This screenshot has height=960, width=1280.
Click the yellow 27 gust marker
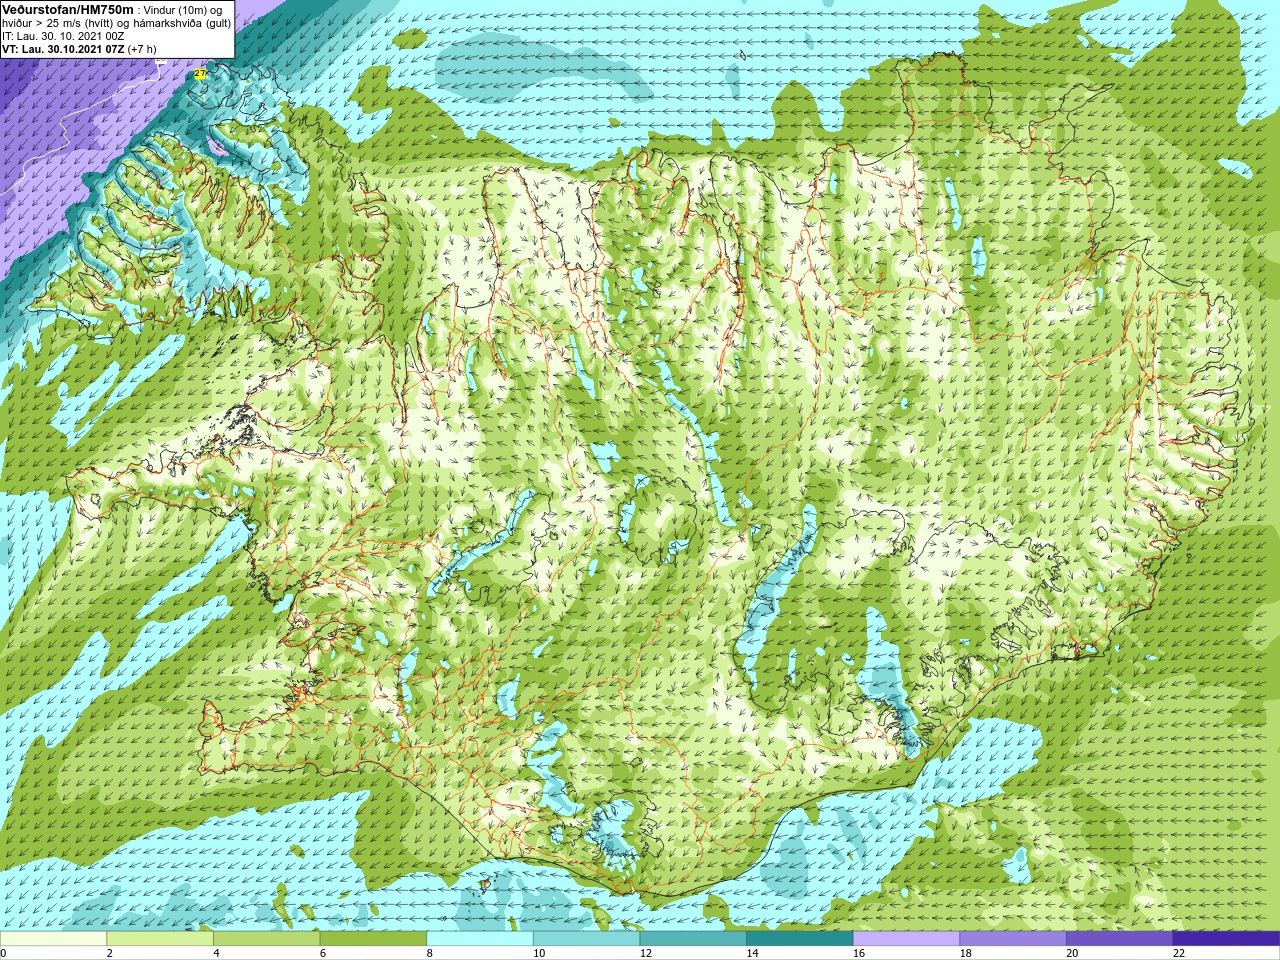point(200,74)
